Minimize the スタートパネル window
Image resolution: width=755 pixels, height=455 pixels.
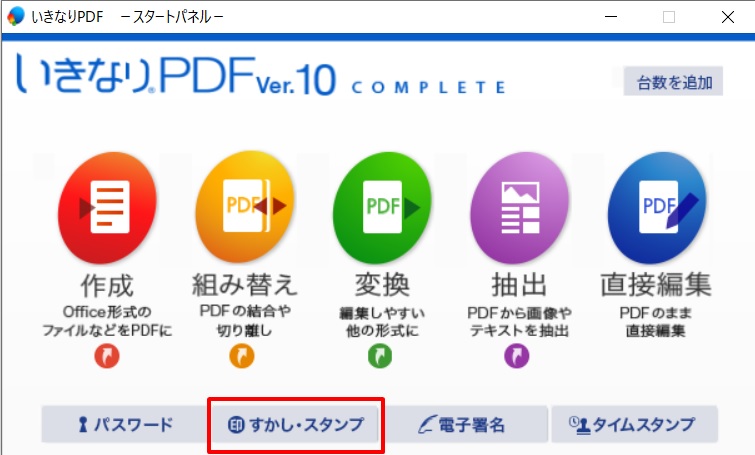point(611,17)
